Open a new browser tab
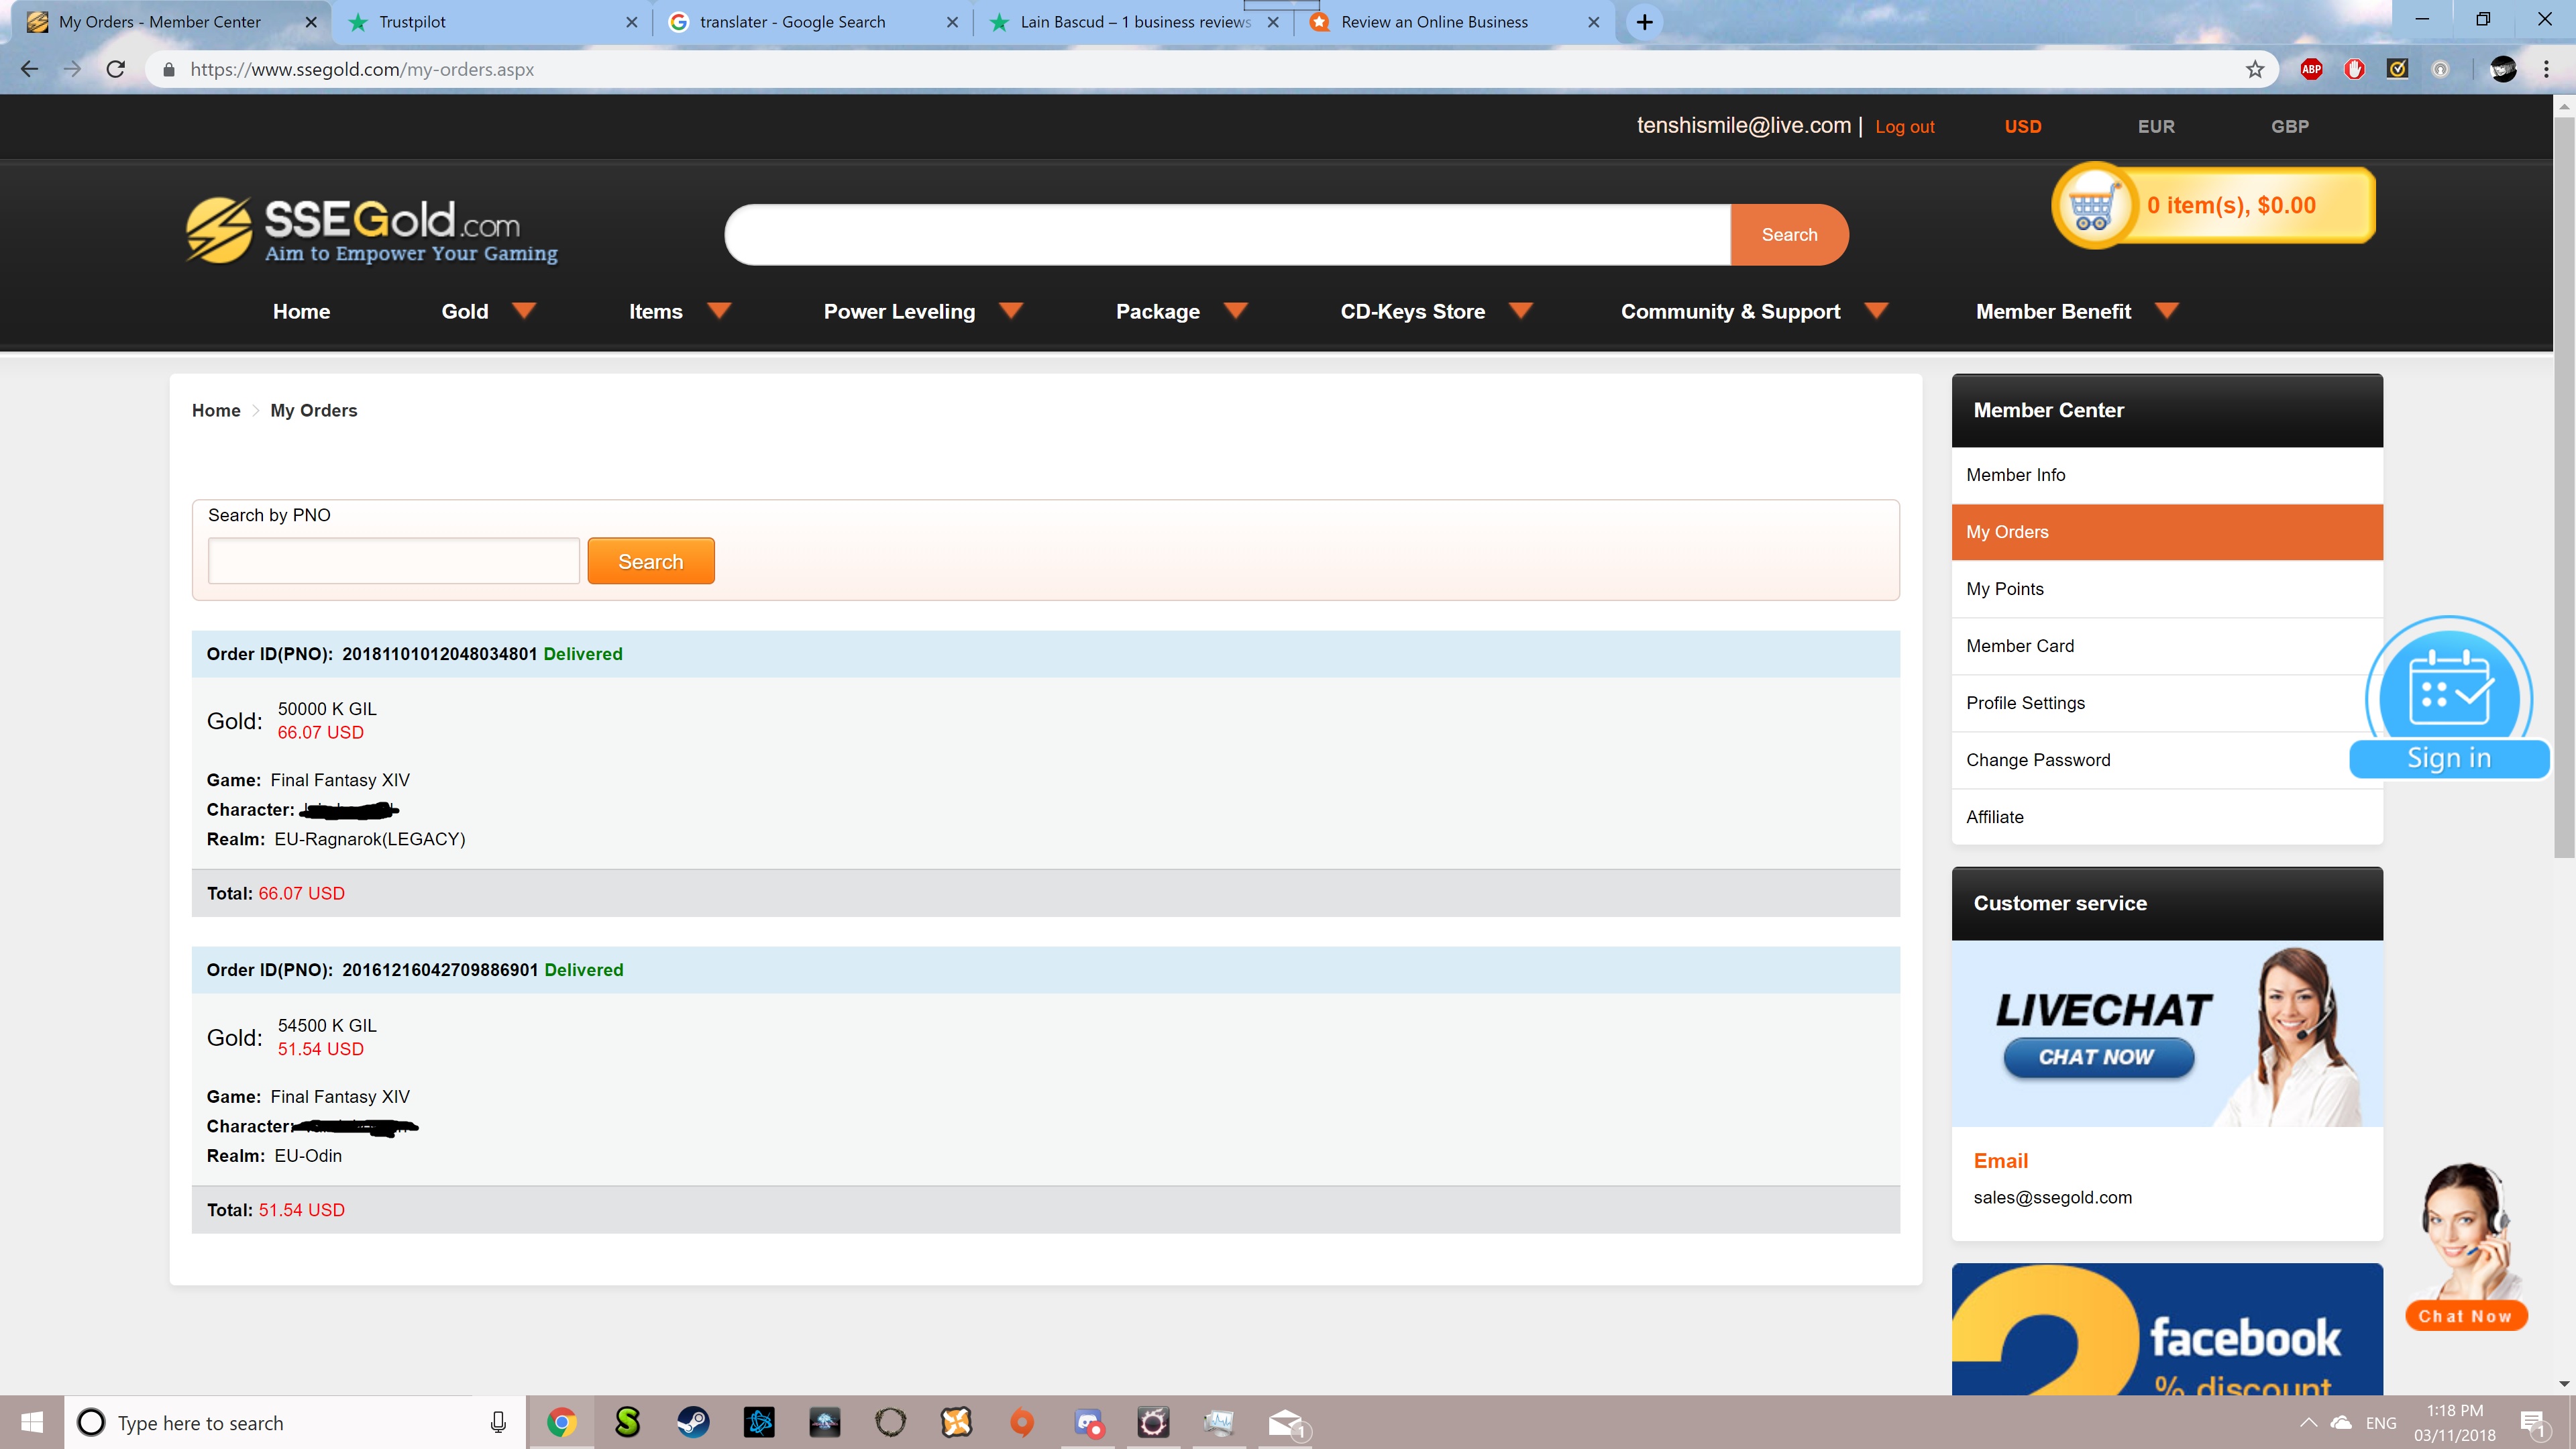 [1644, 22]
